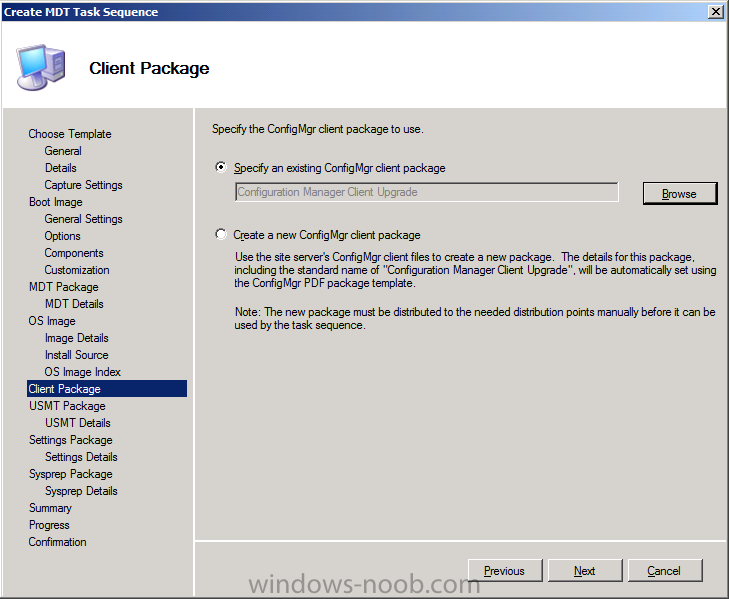Select the Components step

click(74, 253)
